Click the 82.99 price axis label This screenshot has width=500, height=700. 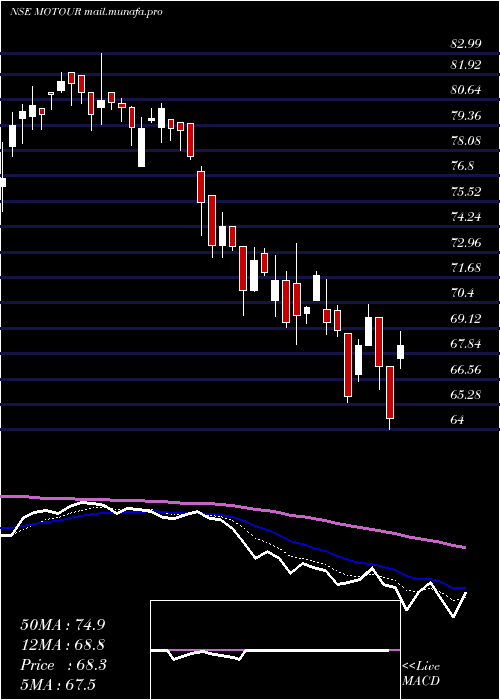(x=466, y=44)
